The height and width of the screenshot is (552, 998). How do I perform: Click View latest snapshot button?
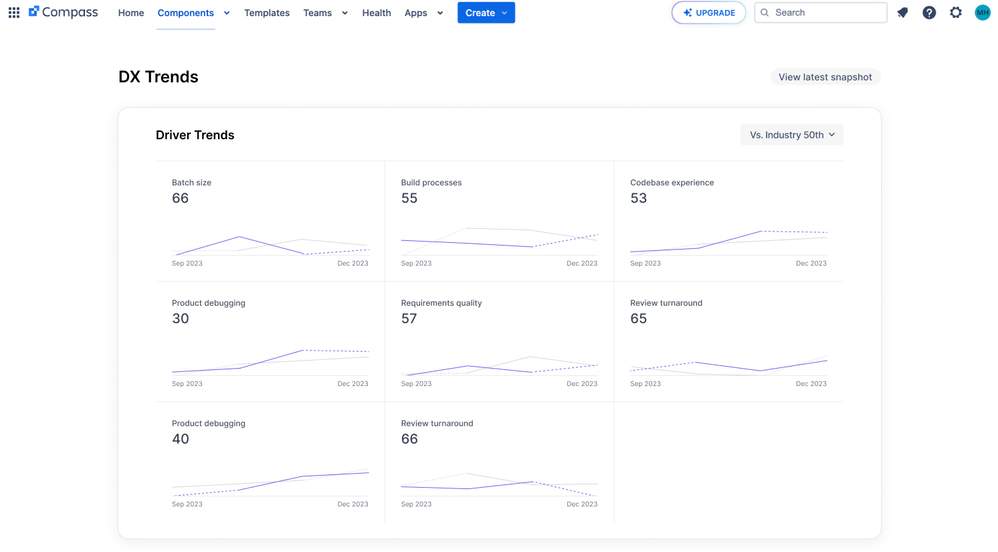point(824,77)
